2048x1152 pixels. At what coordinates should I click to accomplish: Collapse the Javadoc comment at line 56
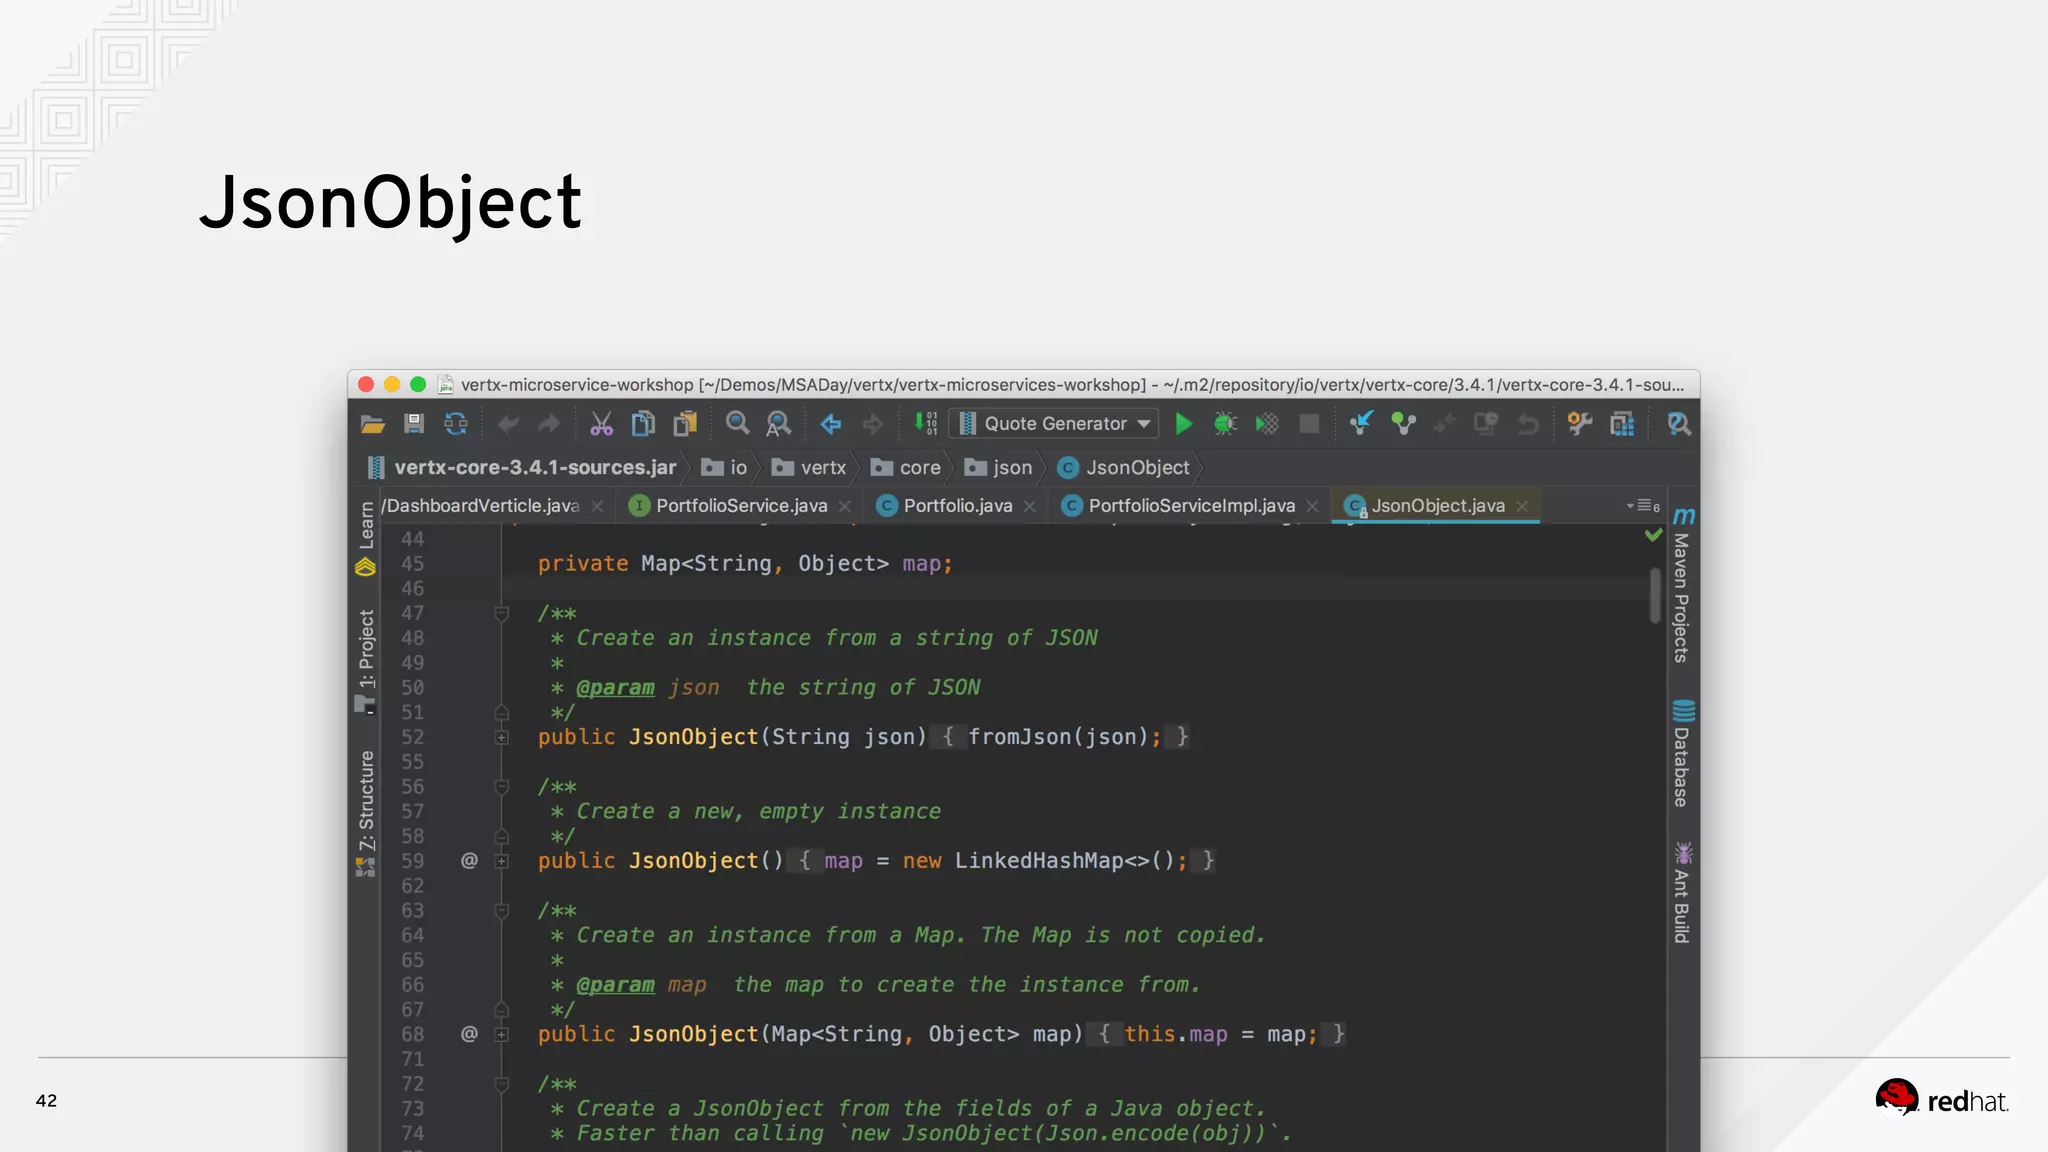502,788
